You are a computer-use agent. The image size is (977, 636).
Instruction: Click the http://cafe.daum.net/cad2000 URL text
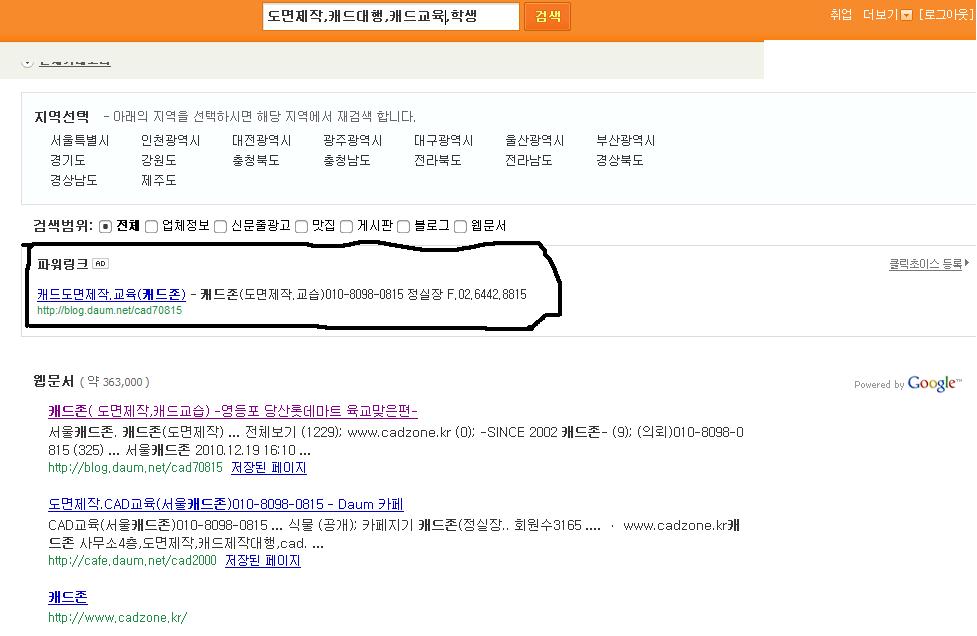coord(132,561)
